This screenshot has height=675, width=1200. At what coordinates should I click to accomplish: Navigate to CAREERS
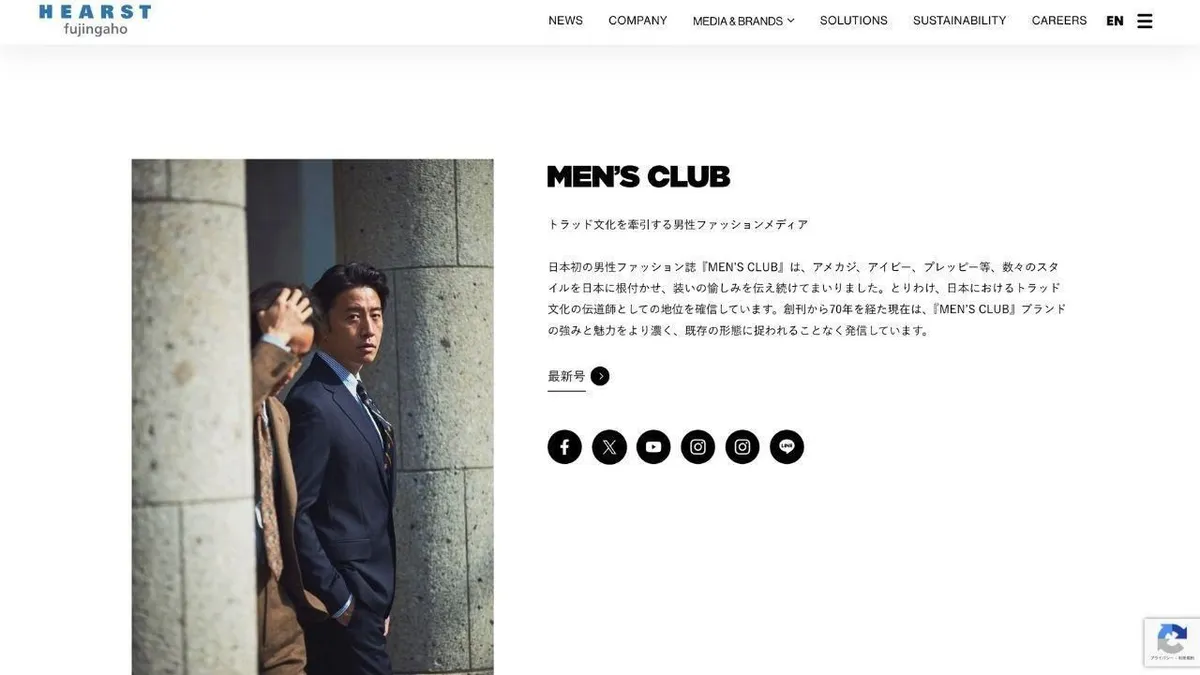coord(1059,20)
